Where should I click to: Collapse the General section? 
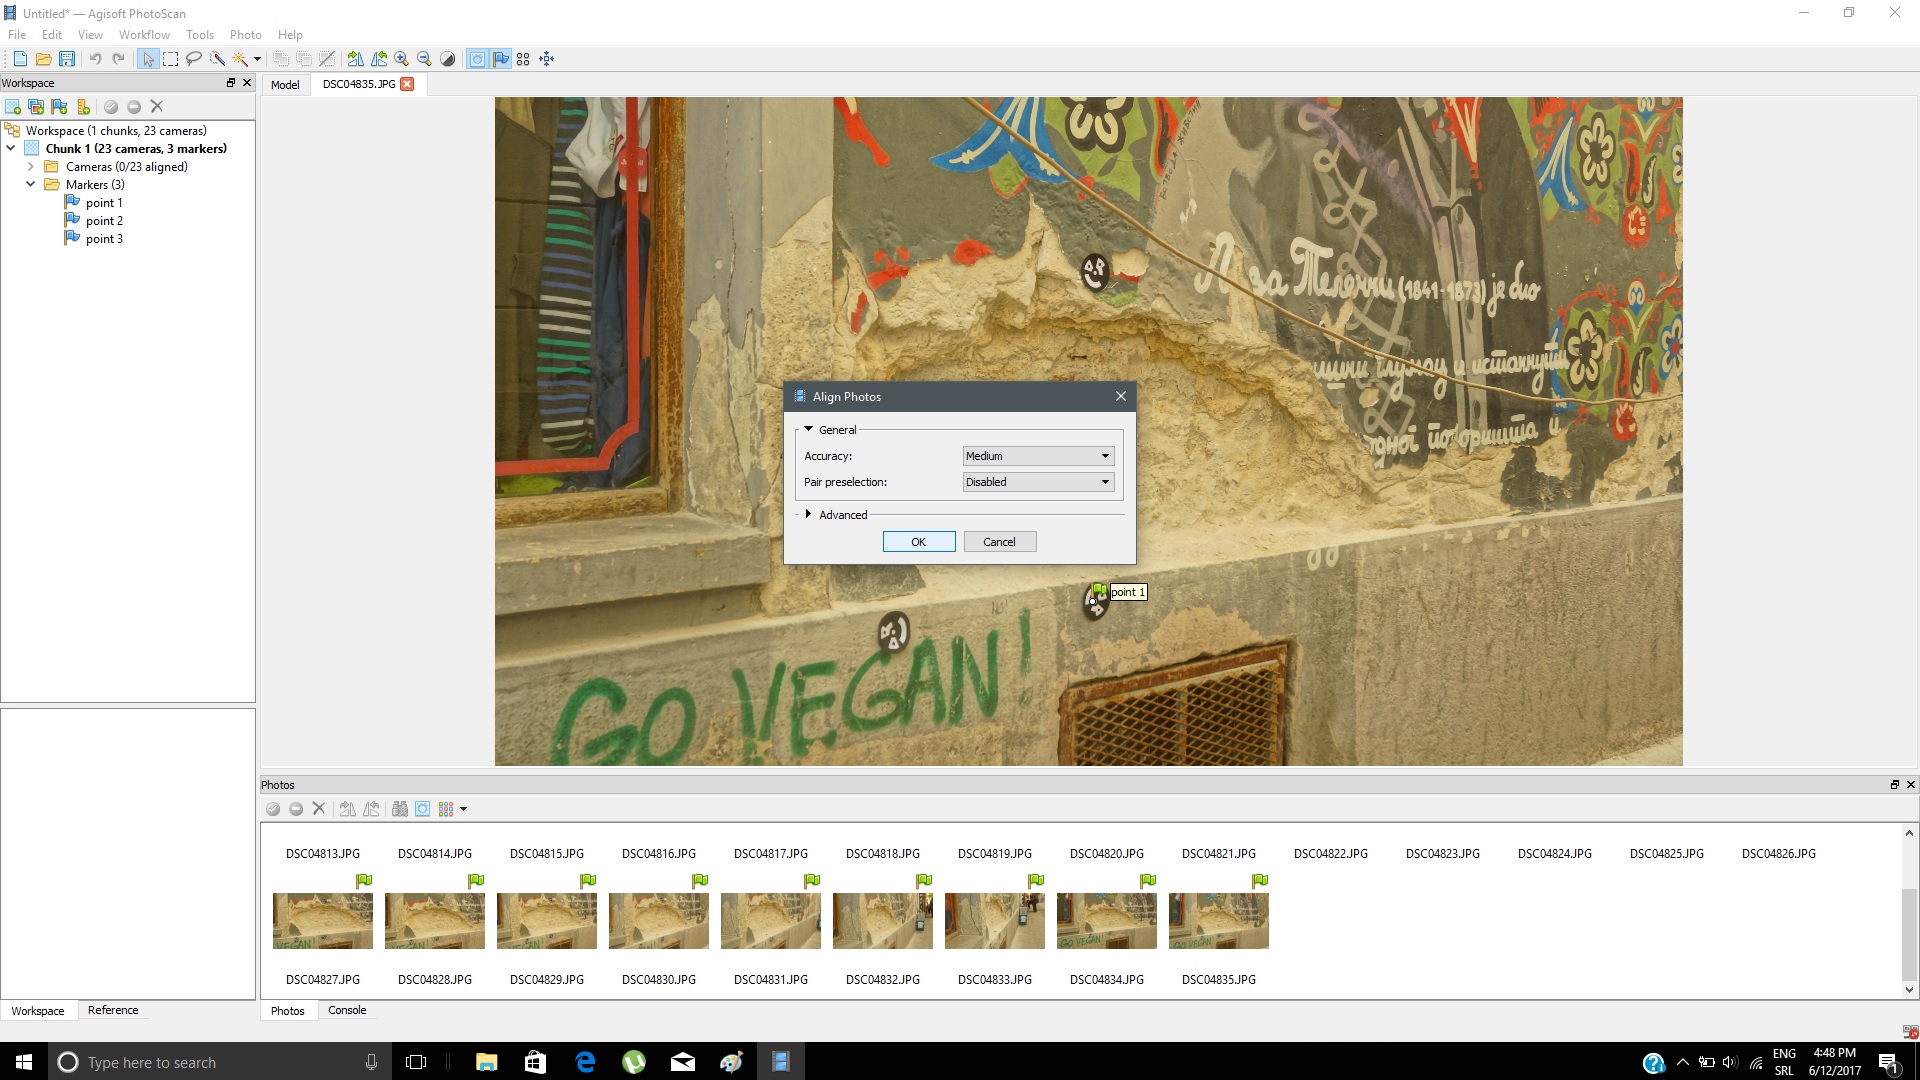coord(808,430)
